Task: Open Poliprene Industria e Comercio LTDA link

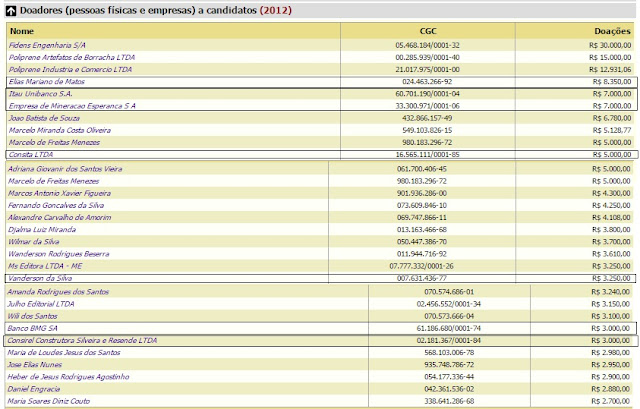Action: pyautogui.click(x=70, y=69)
